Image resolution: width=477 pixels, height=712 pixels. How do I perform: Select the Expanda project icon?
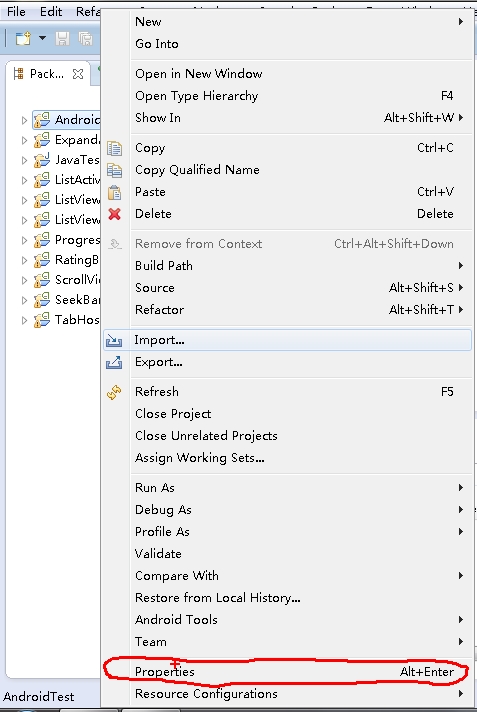(x=42, y=140)
